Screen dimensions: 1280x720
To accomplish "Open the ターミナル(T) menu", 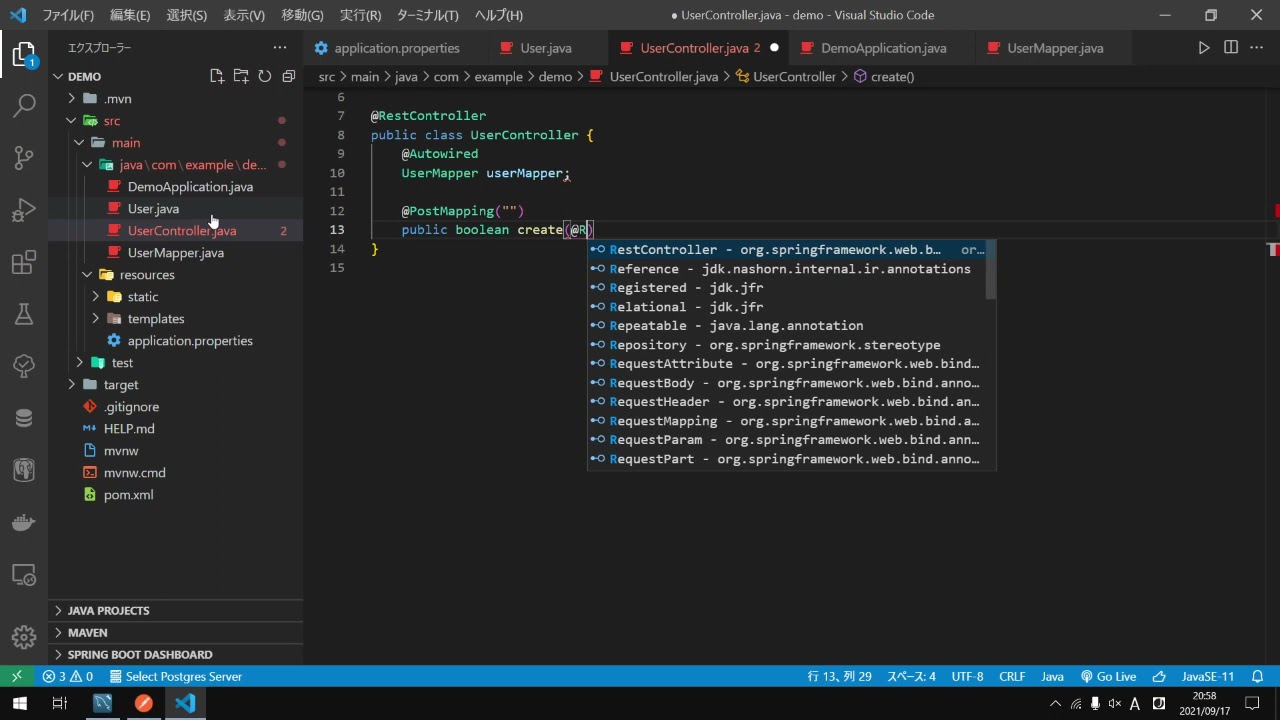I will [x=428, y=15].
